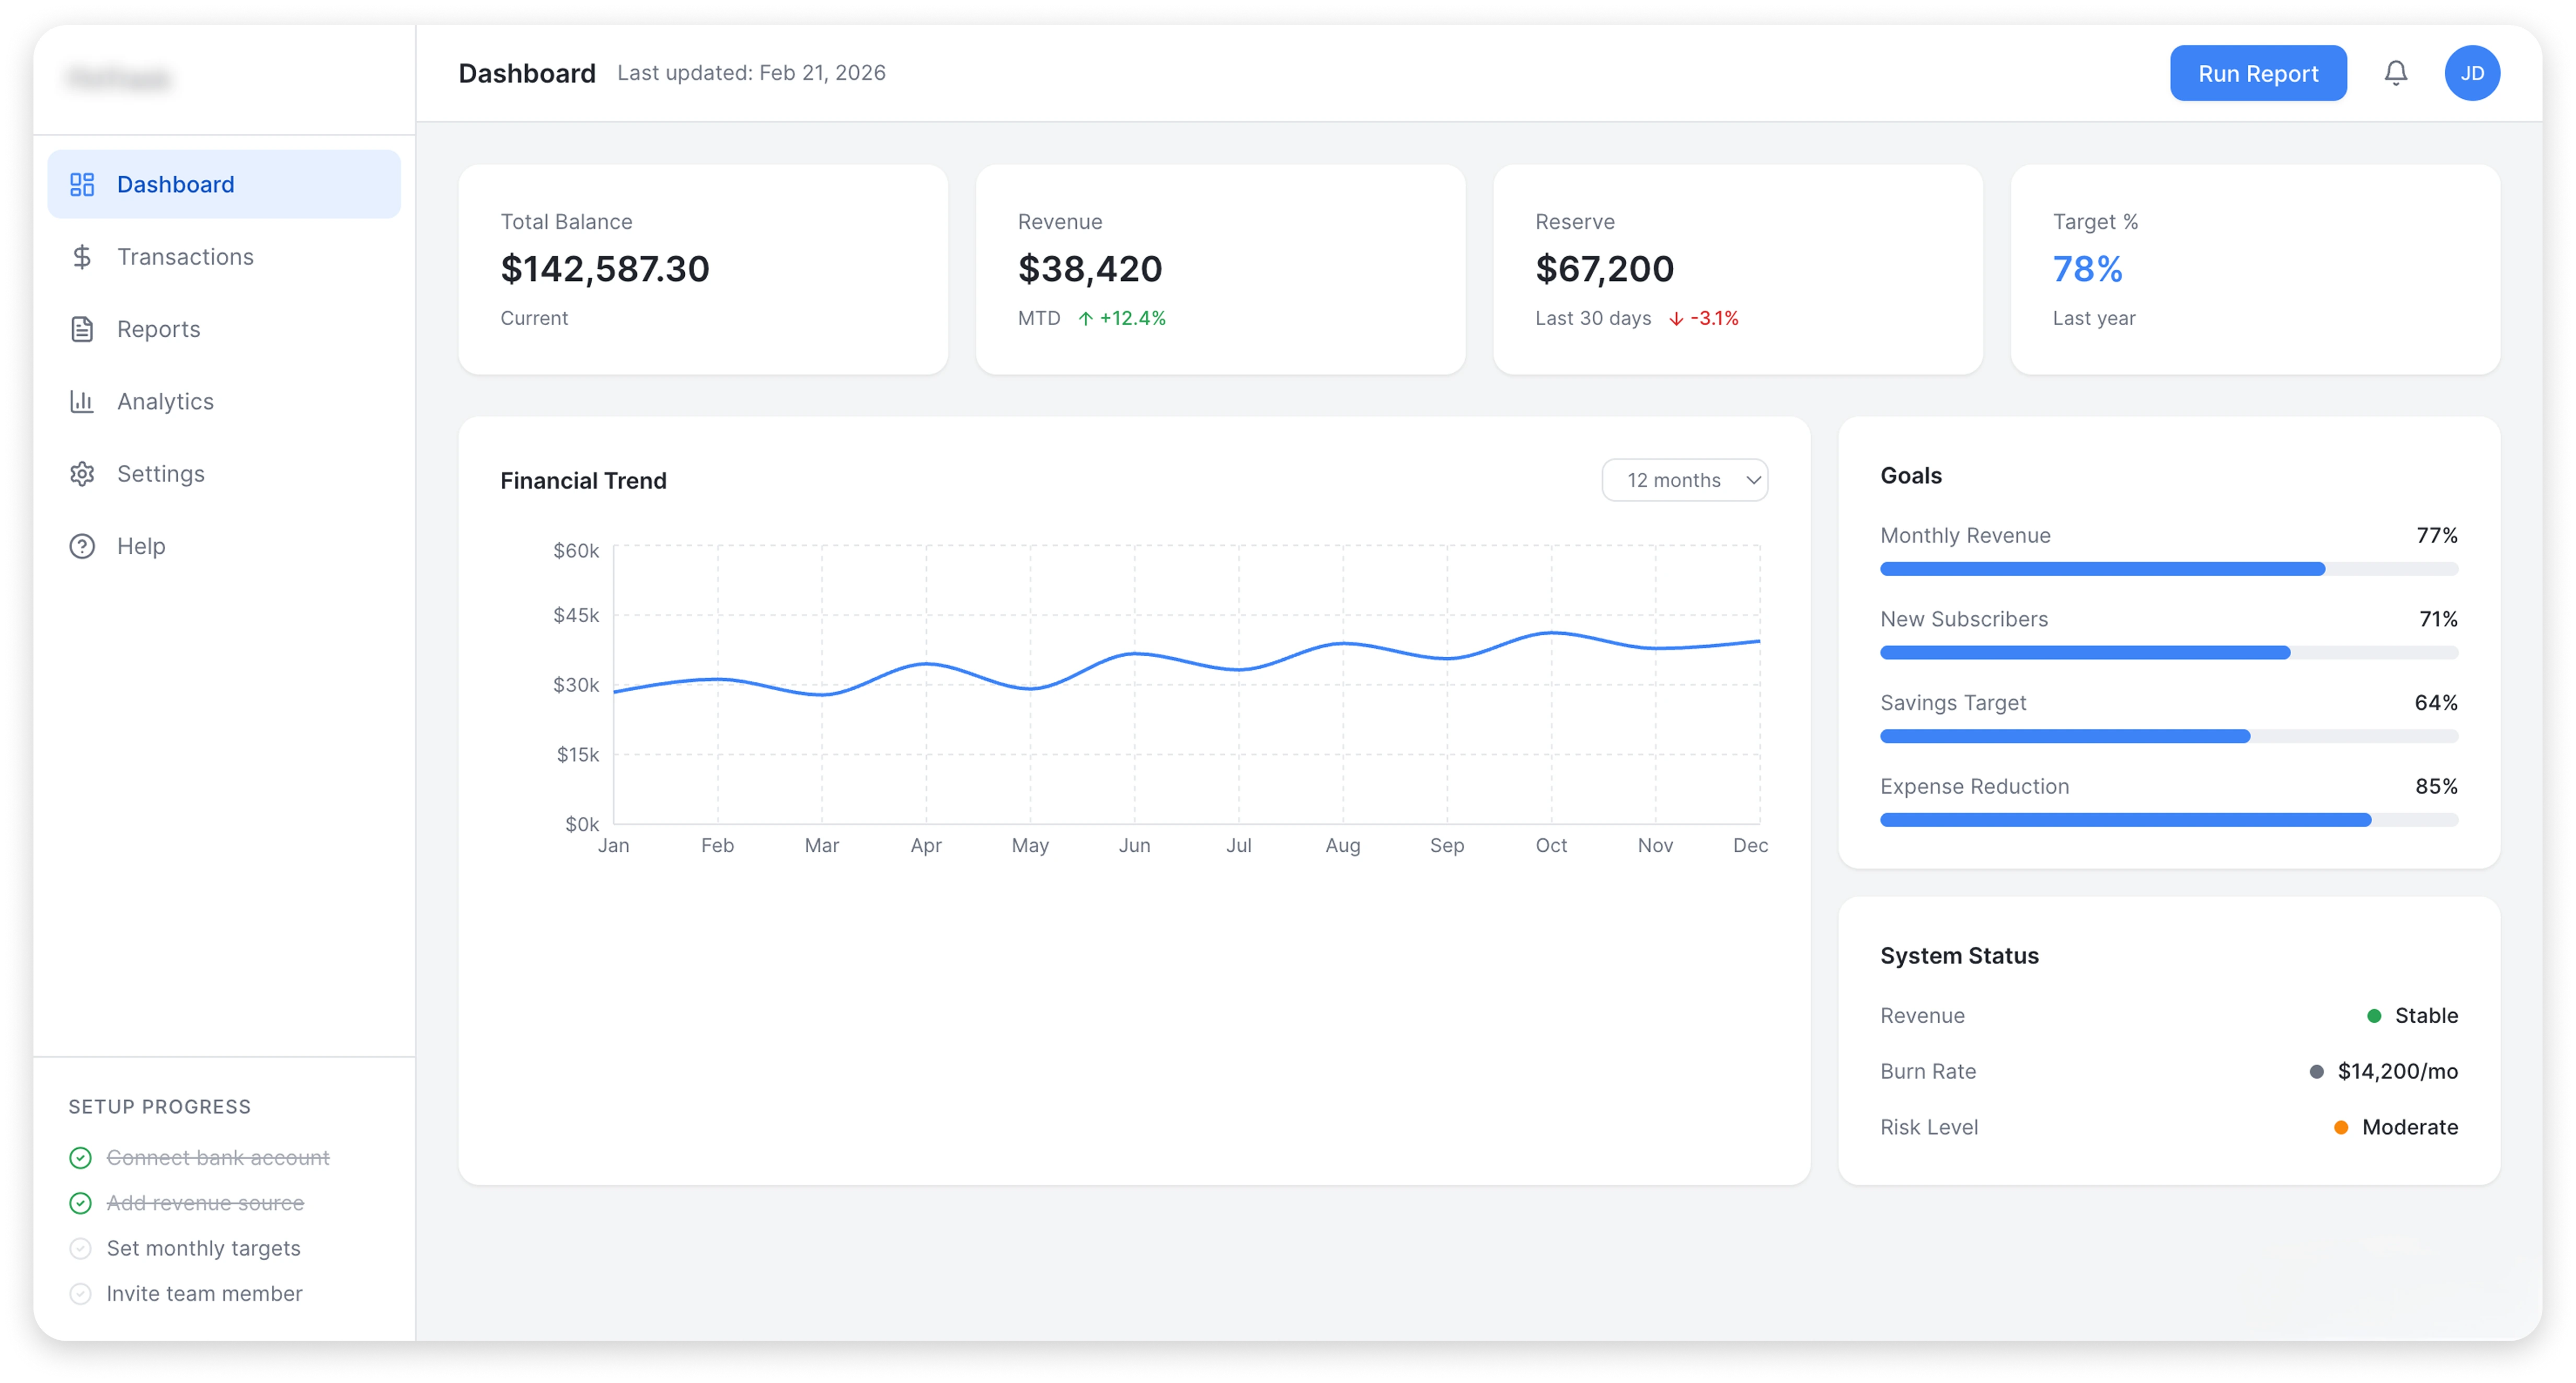Click the orange Moderate risk dot

pos(2341,1127)
